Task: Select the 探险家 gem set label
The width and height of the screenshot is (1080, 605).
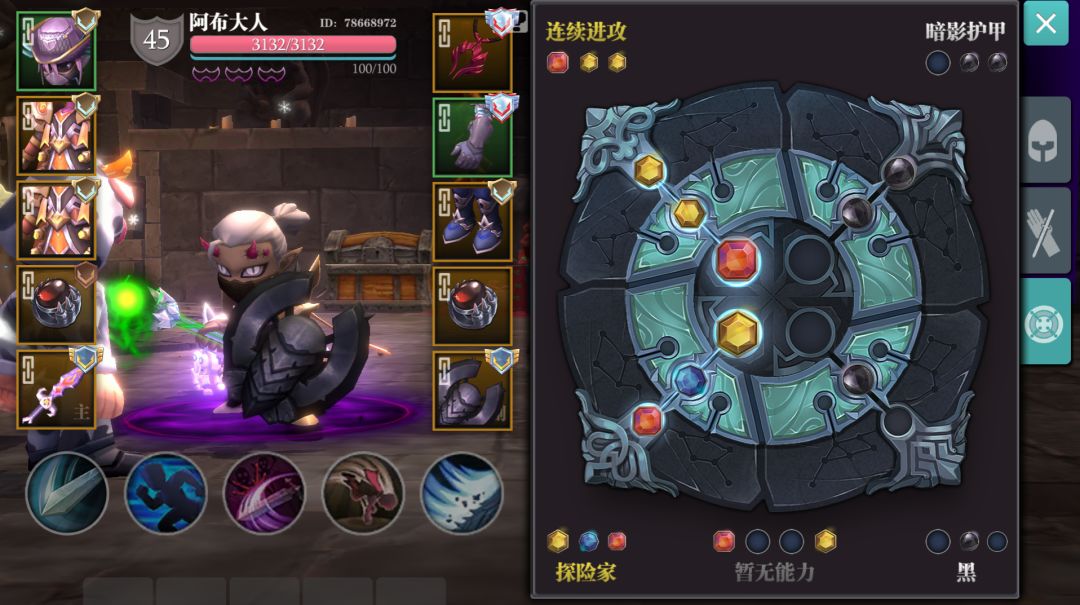Action: click(x=586, y=571)
